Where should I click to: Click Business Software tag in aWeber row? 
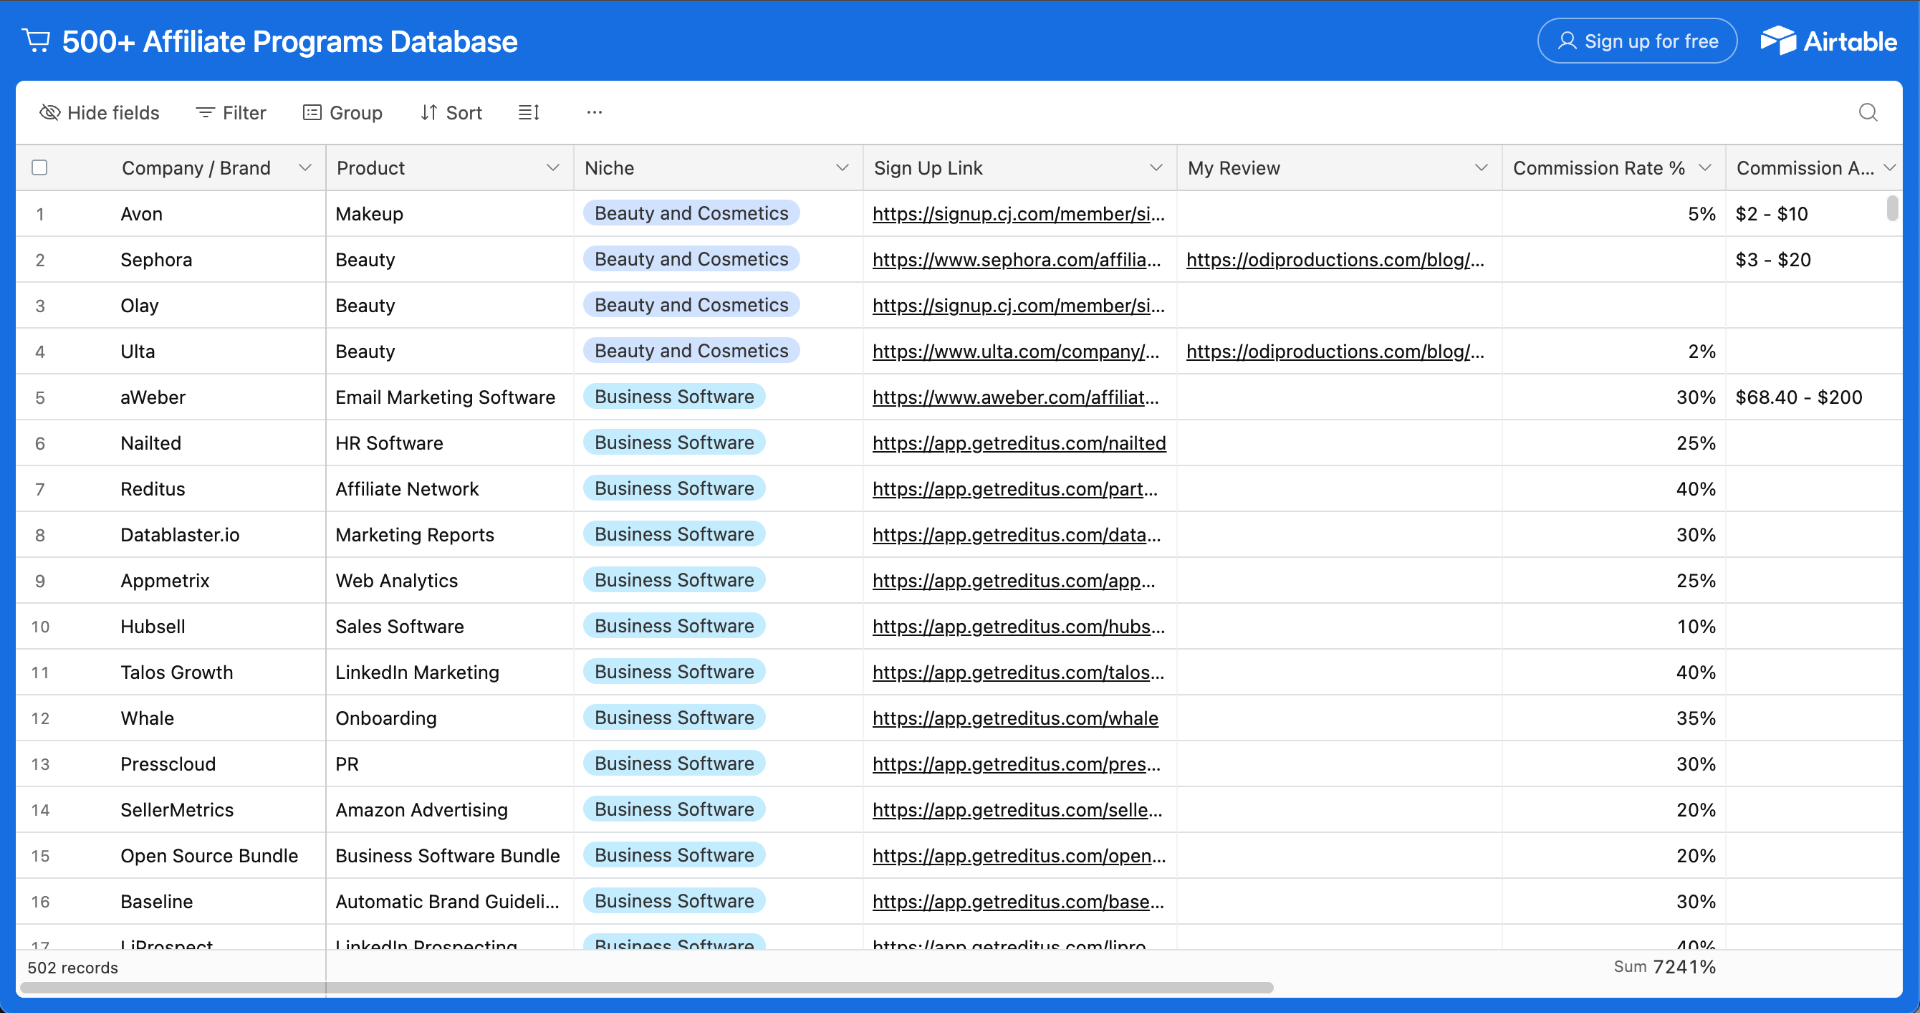(x=674, y=397)
